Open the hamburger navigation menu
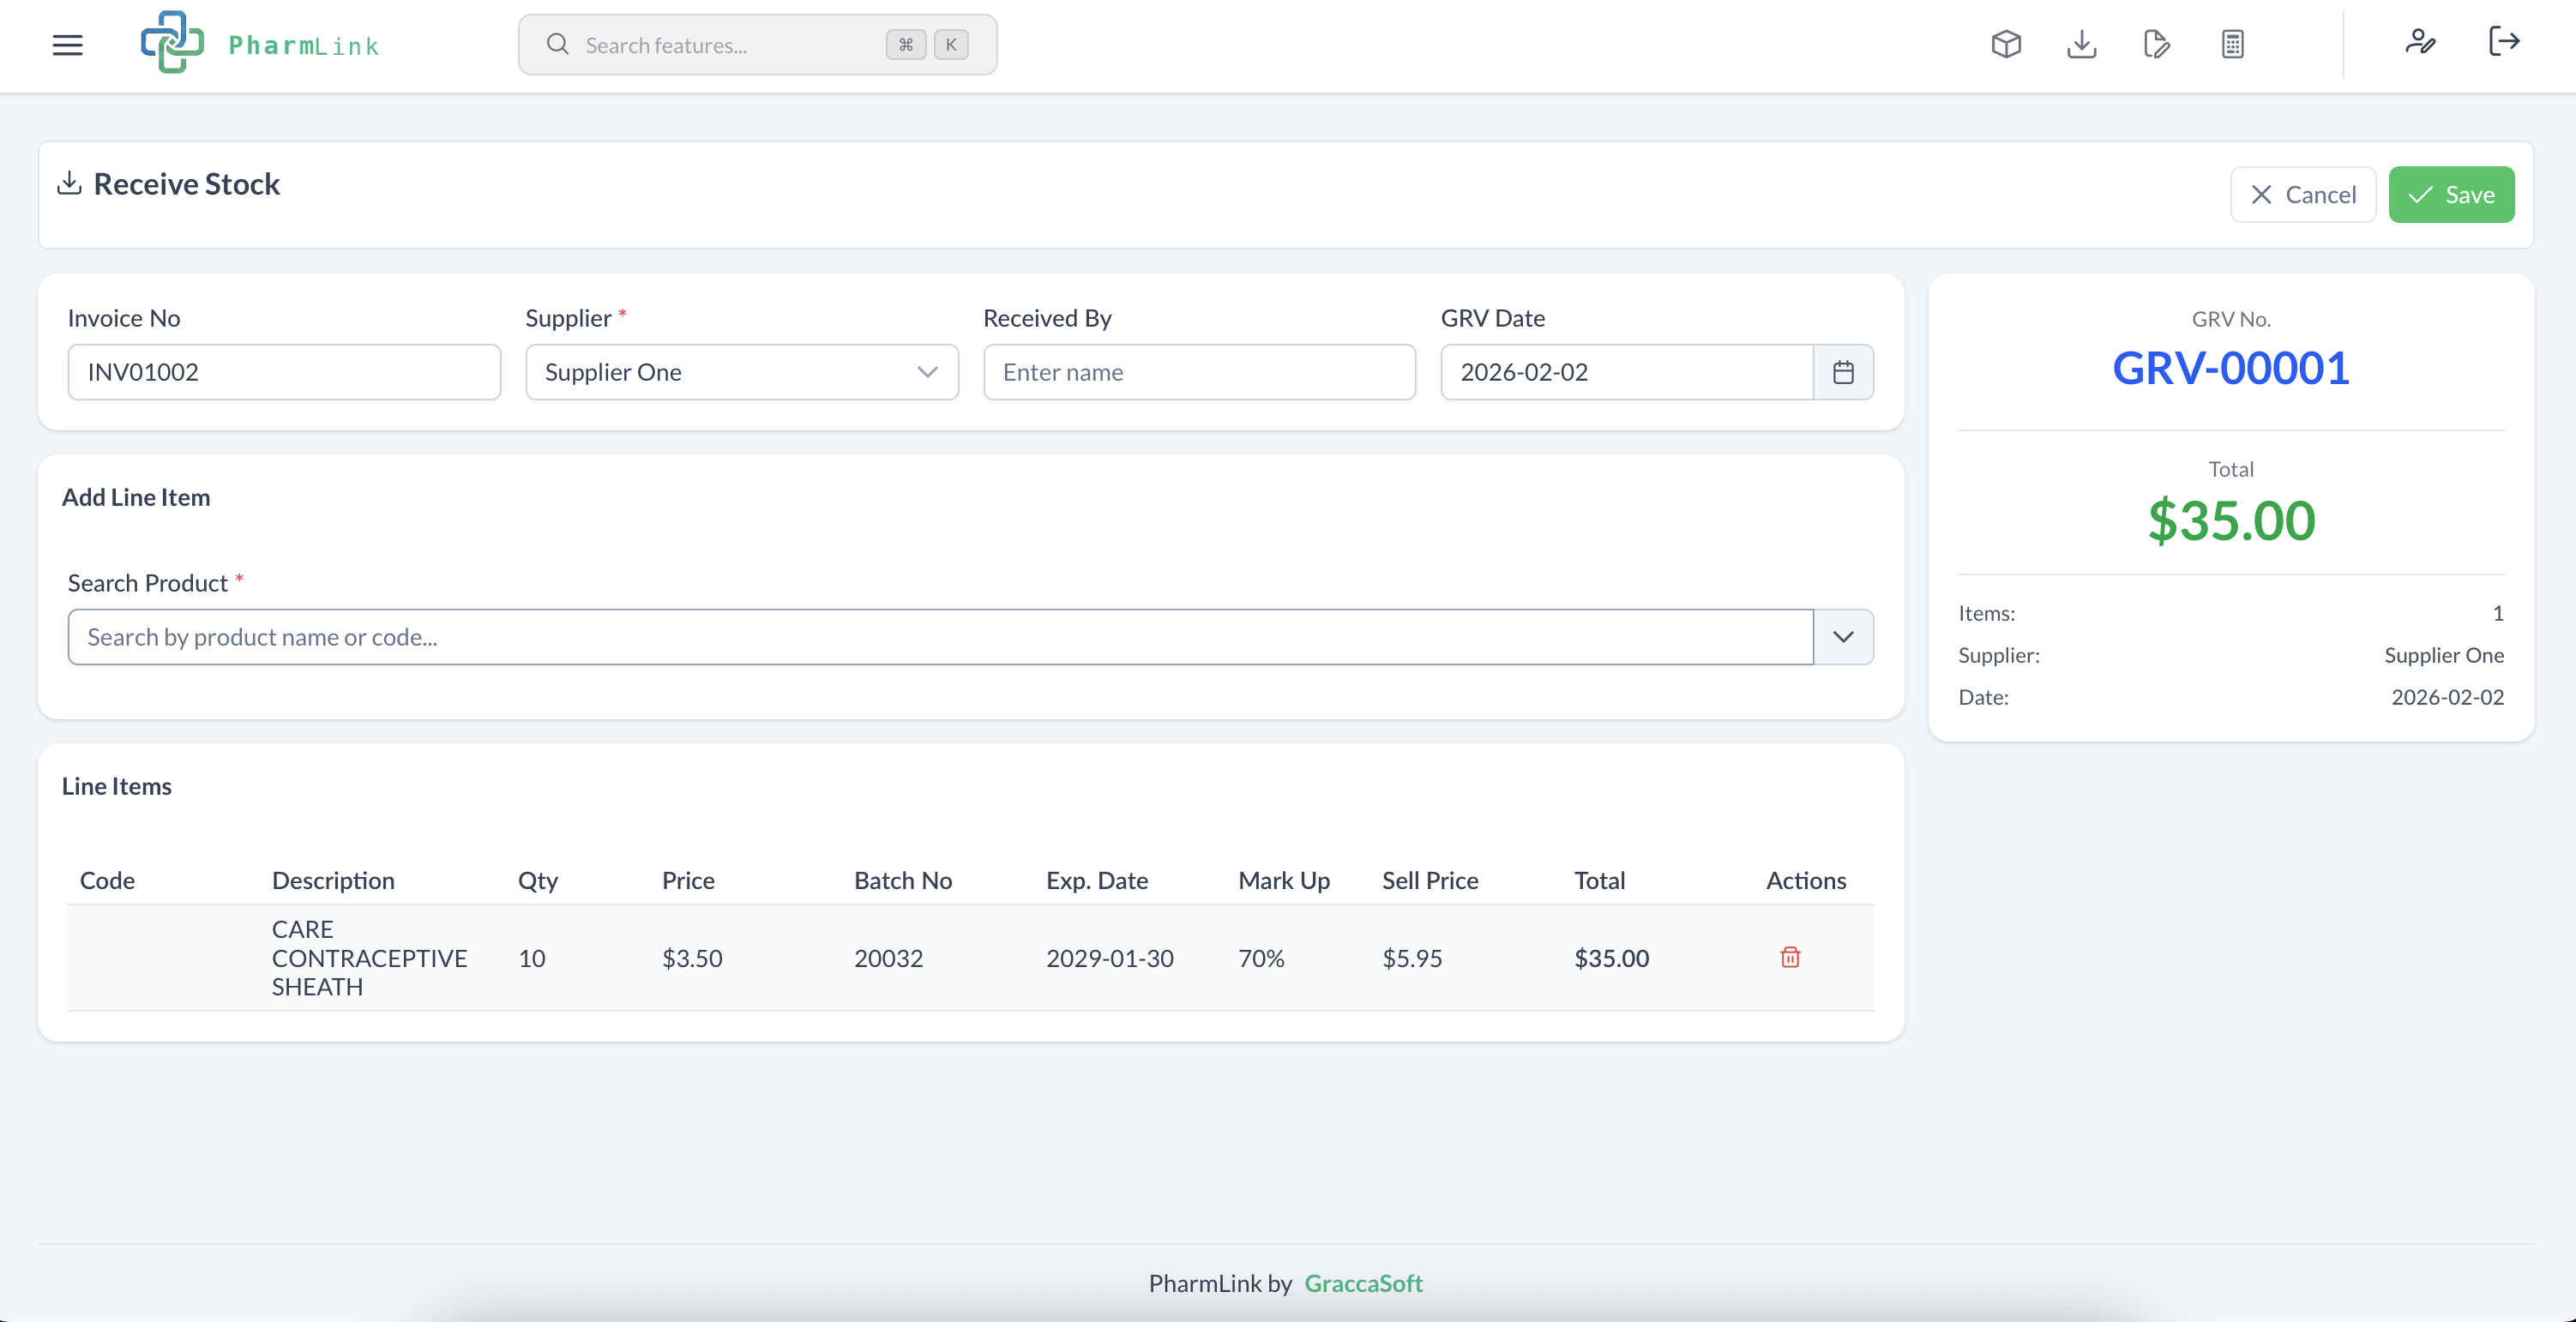This screenshot has width=2576, height=1322. tap(67, 45)
